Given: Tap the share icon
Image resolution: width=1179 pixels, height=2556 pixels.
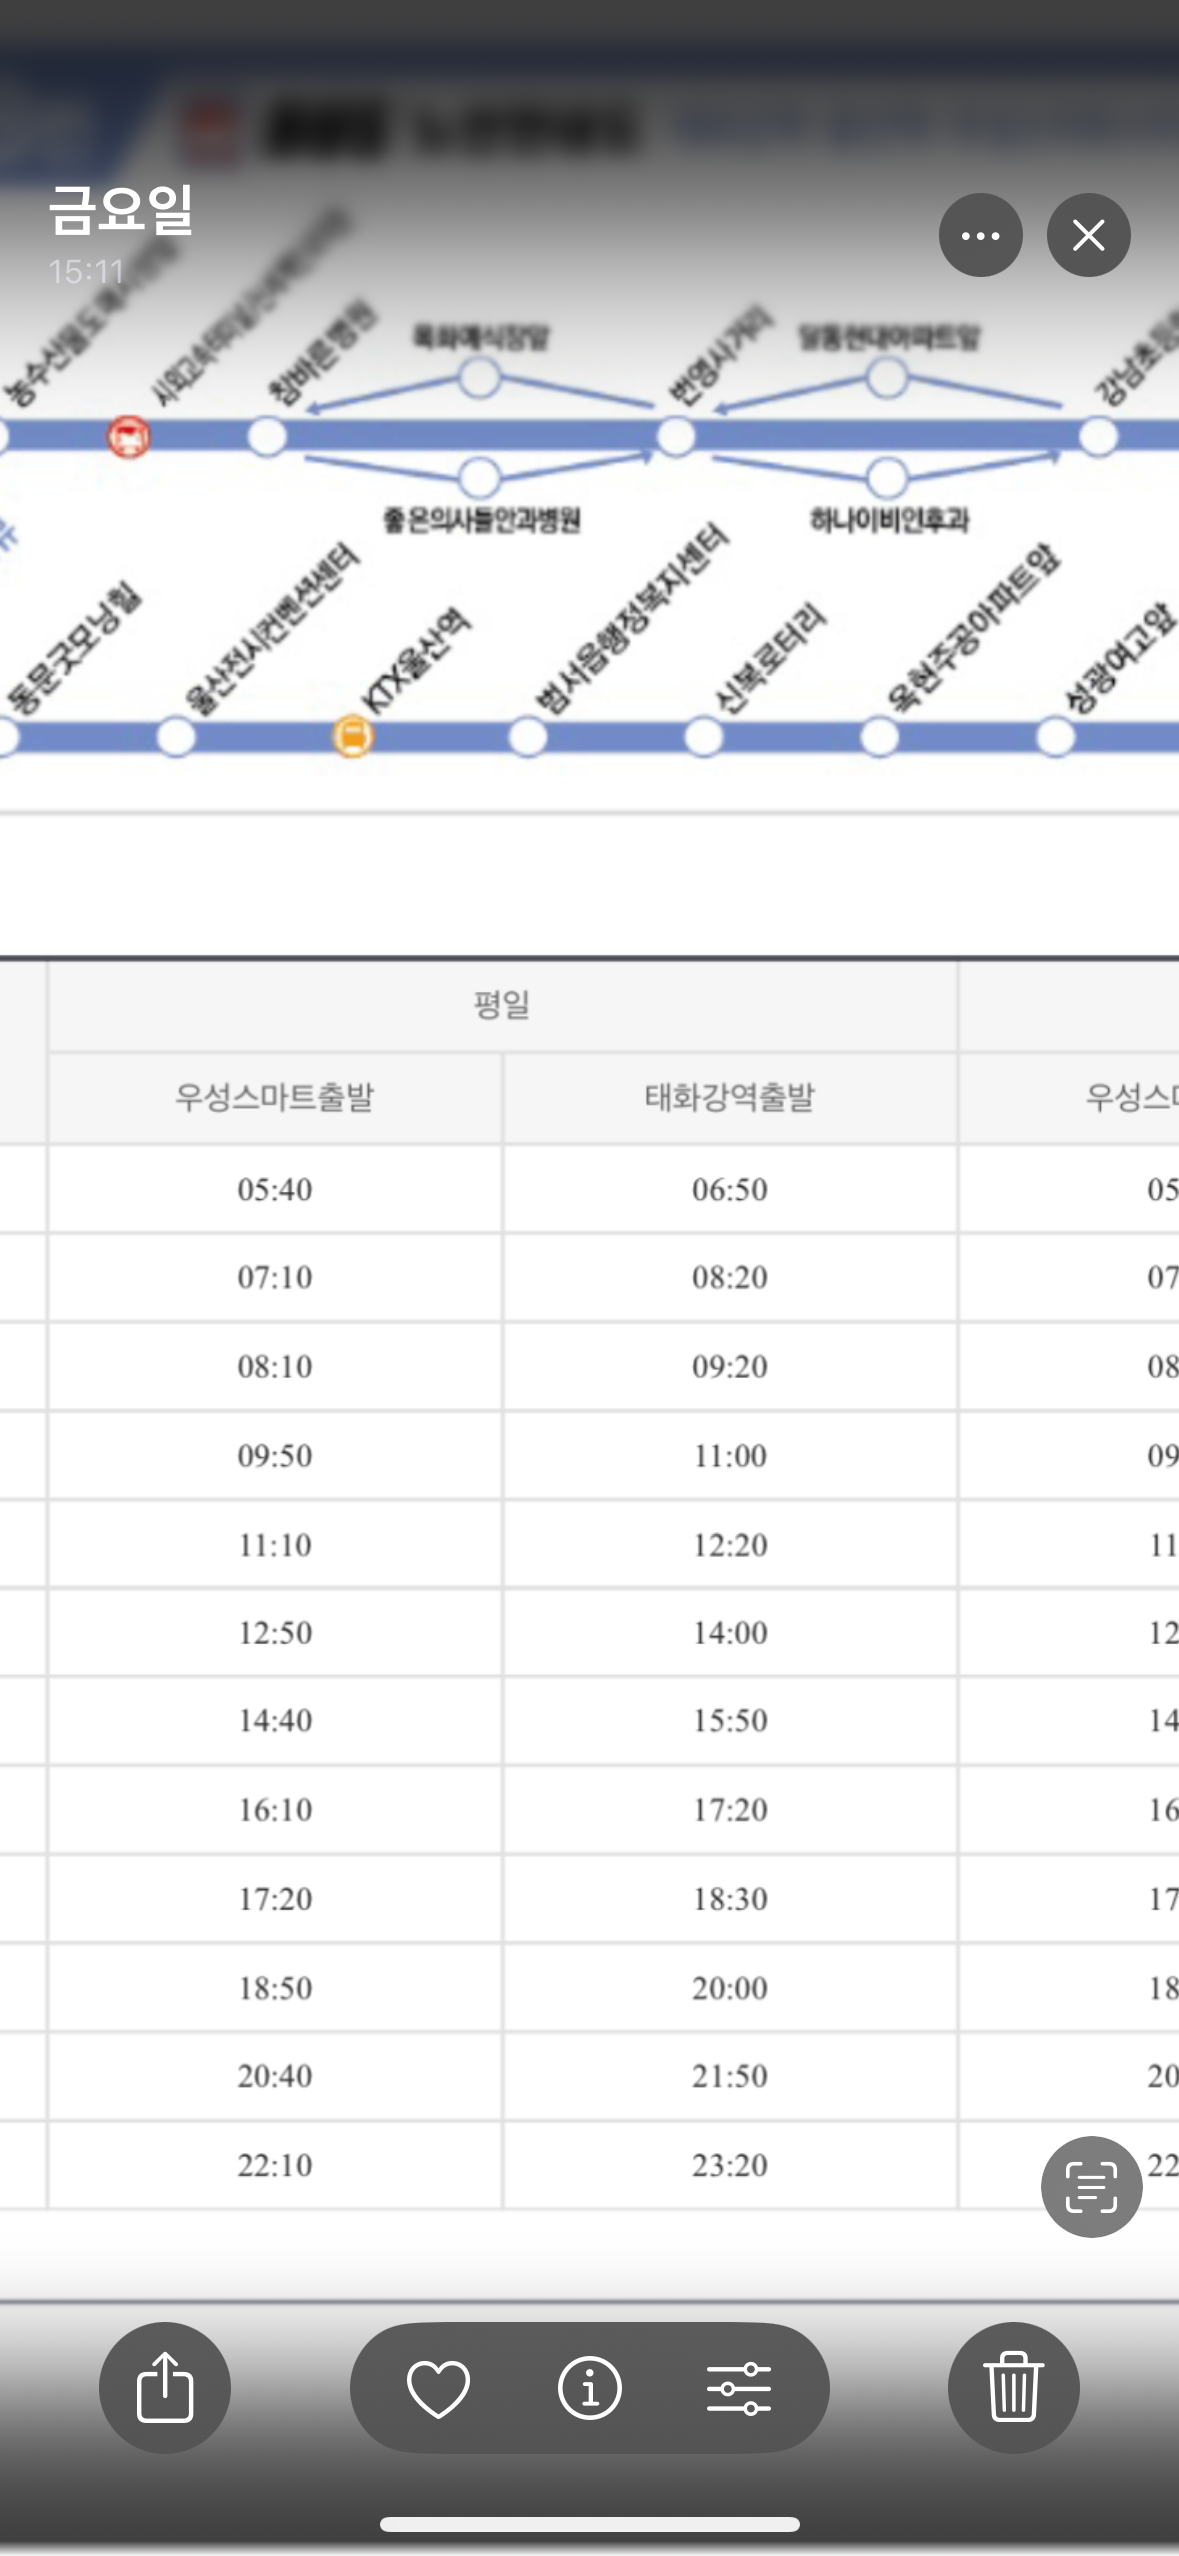Looking at the screenshot, I should (x=164, y=2387).
